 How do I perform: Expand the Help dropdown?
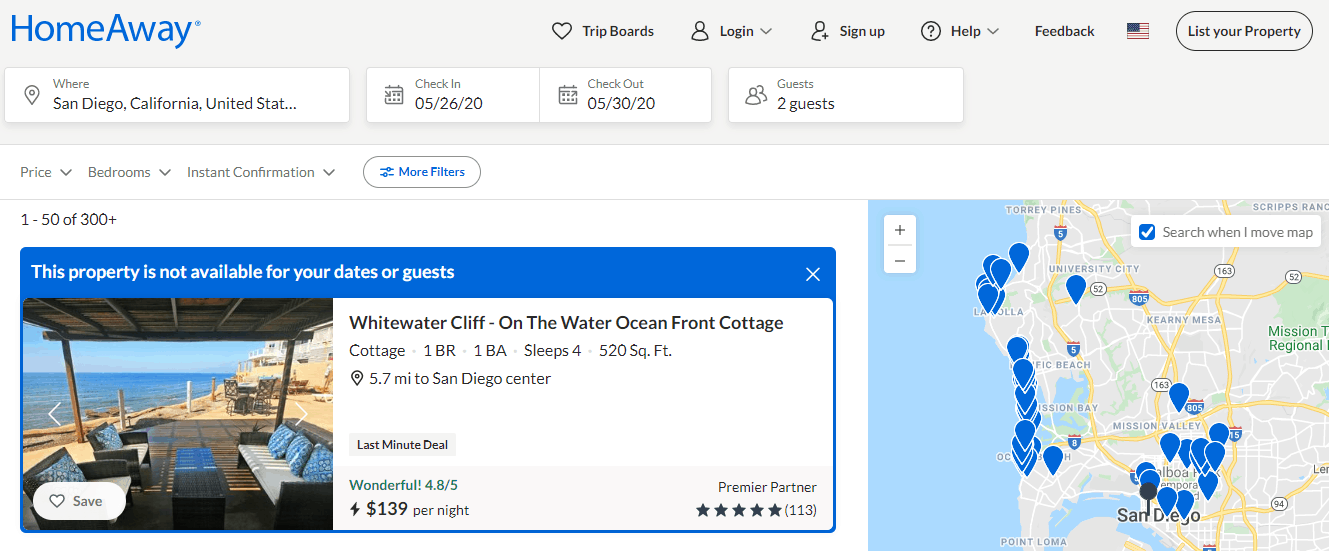coord(960,31)
